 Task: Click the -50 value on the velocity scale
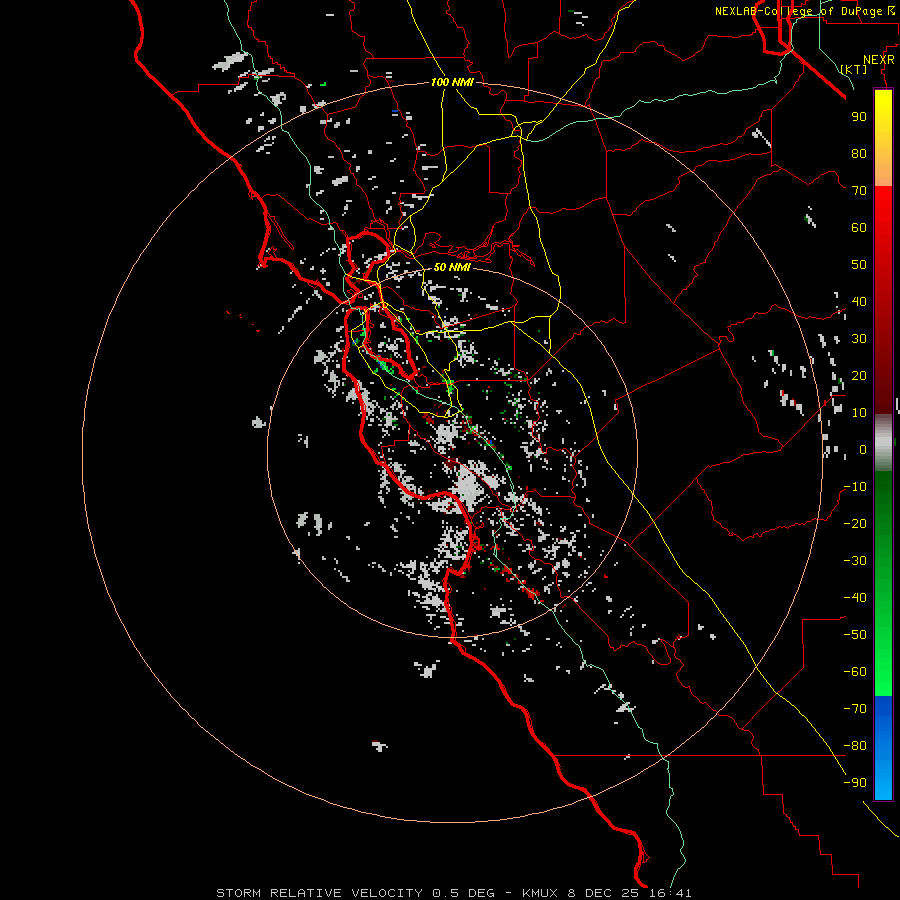855,635
